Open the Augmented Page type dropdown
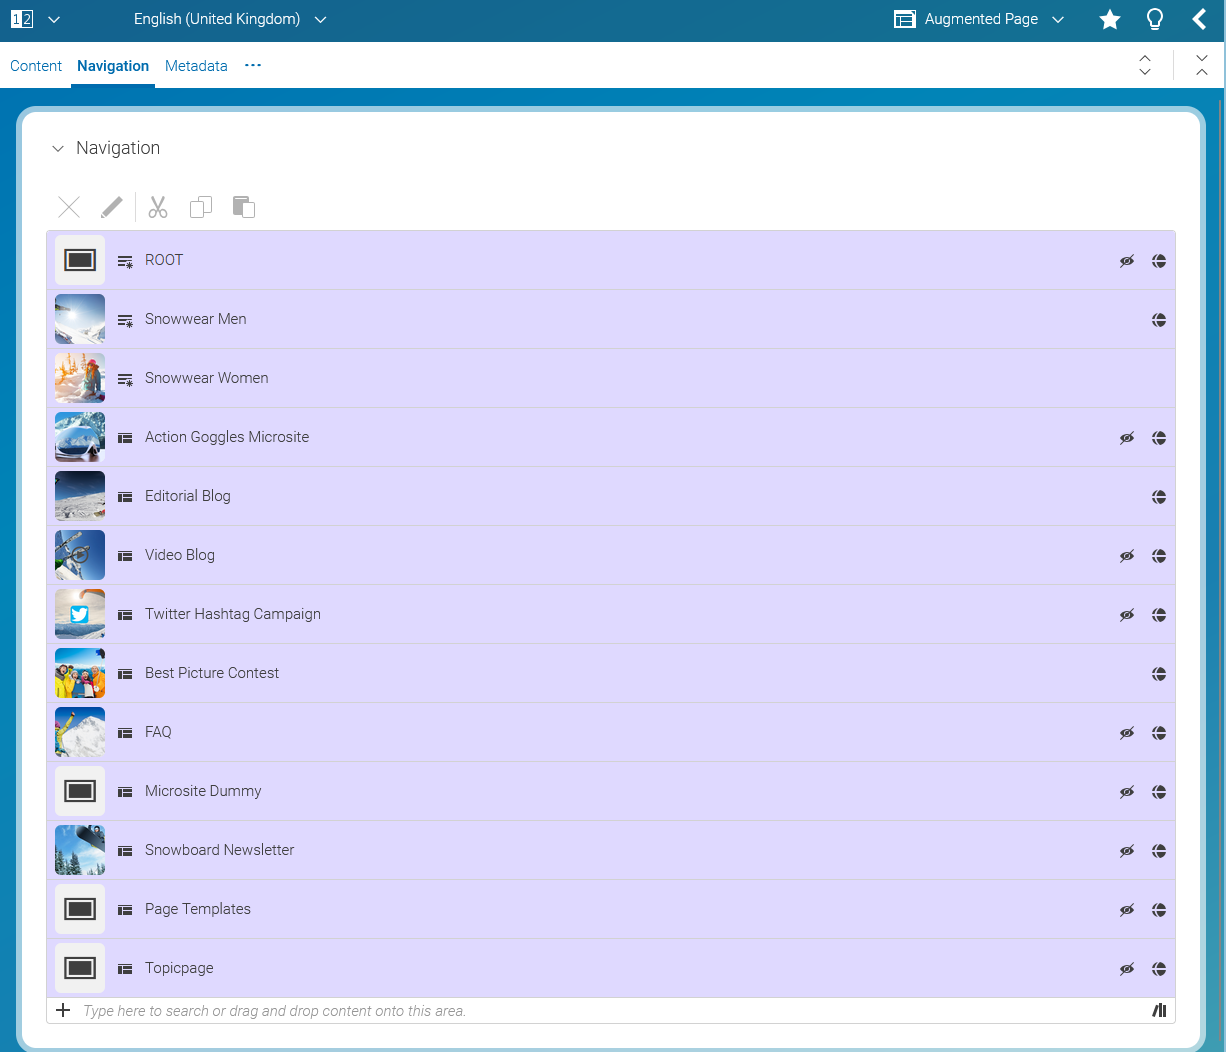The width and height of the screenshot is (1226, 1052). (980, 19)
